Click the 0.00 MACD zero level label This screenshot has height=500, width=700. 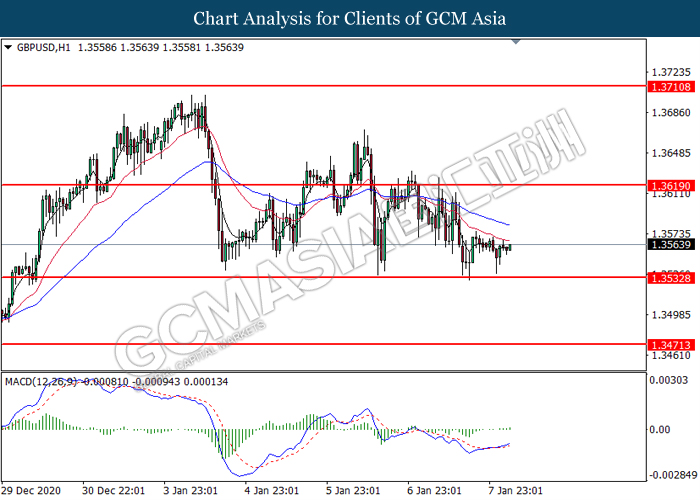660,429
